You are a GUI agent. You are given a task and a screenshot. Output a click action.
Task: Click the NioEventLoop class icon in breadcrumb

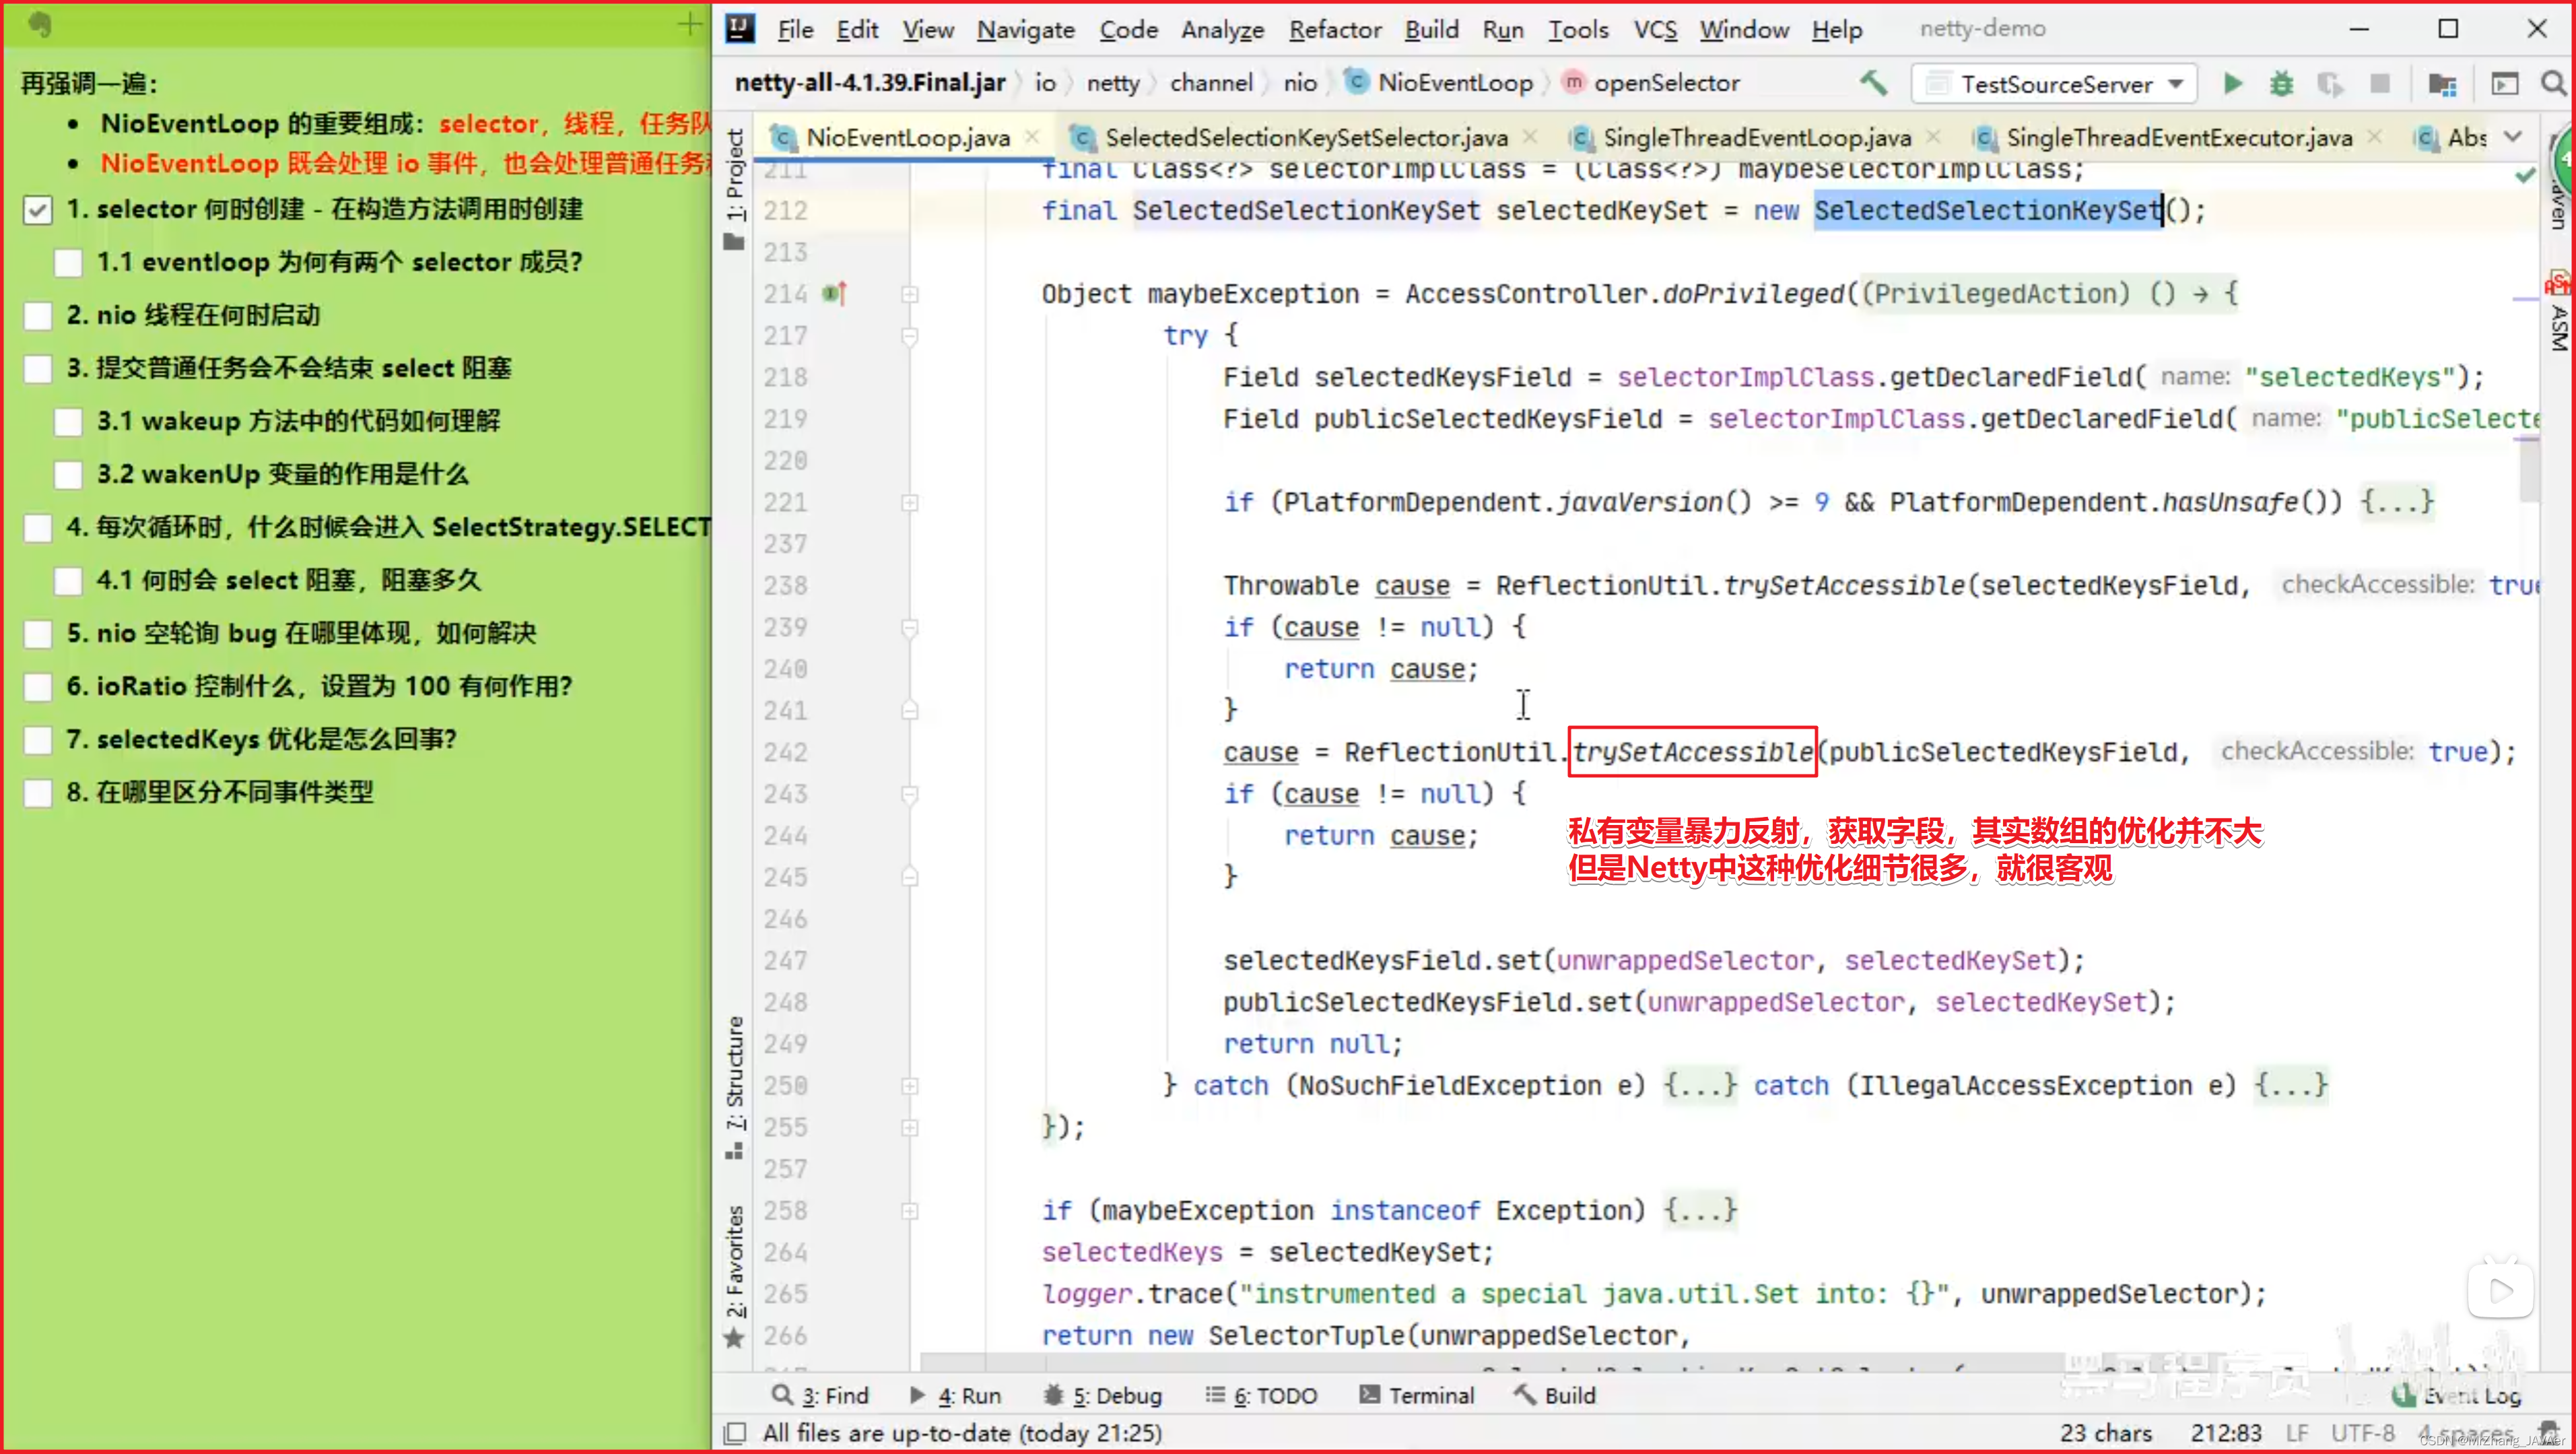click(x=1356, y=82)
